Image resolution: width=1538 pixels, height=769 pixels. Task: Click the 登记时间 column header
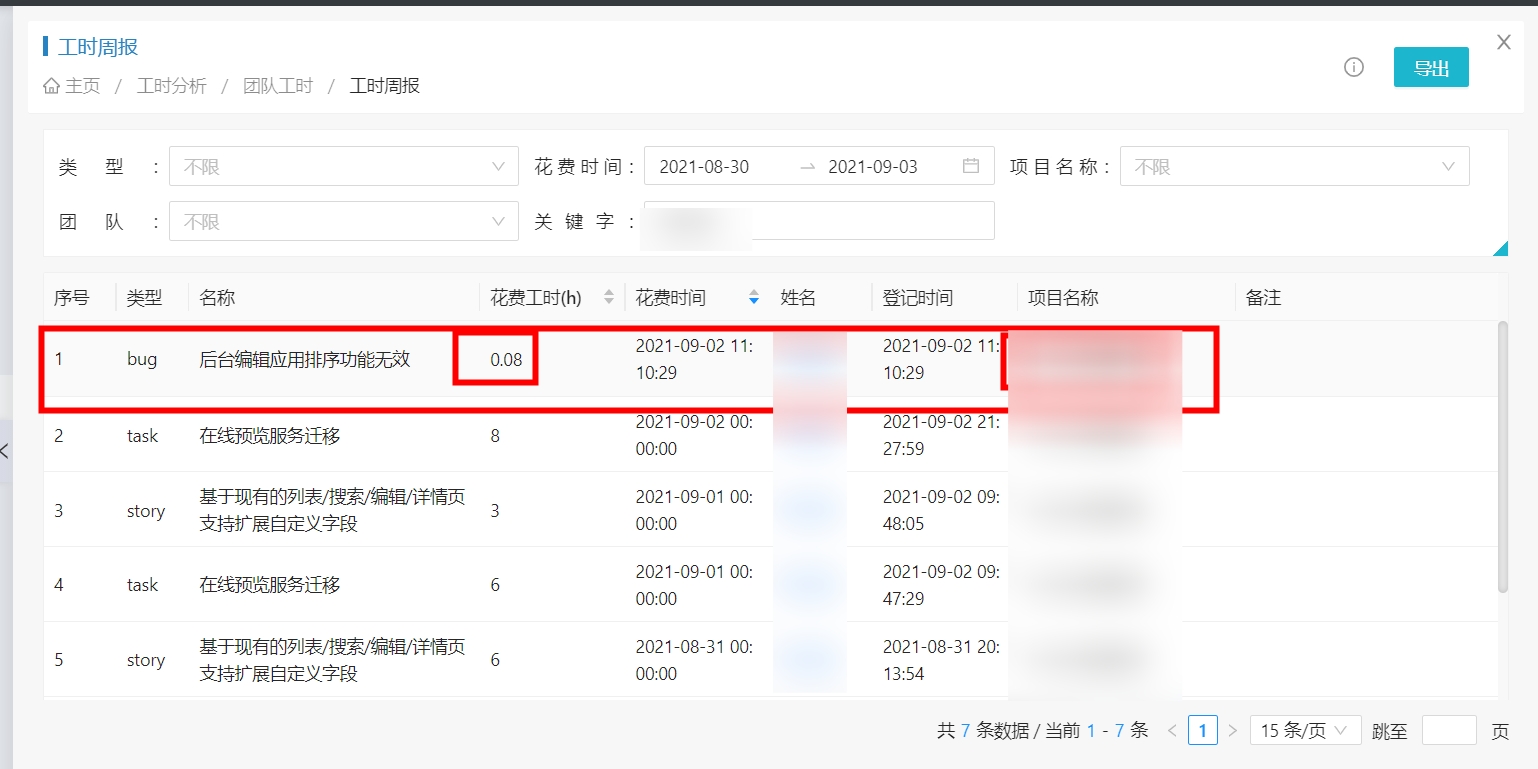click(x=917, y=297)
